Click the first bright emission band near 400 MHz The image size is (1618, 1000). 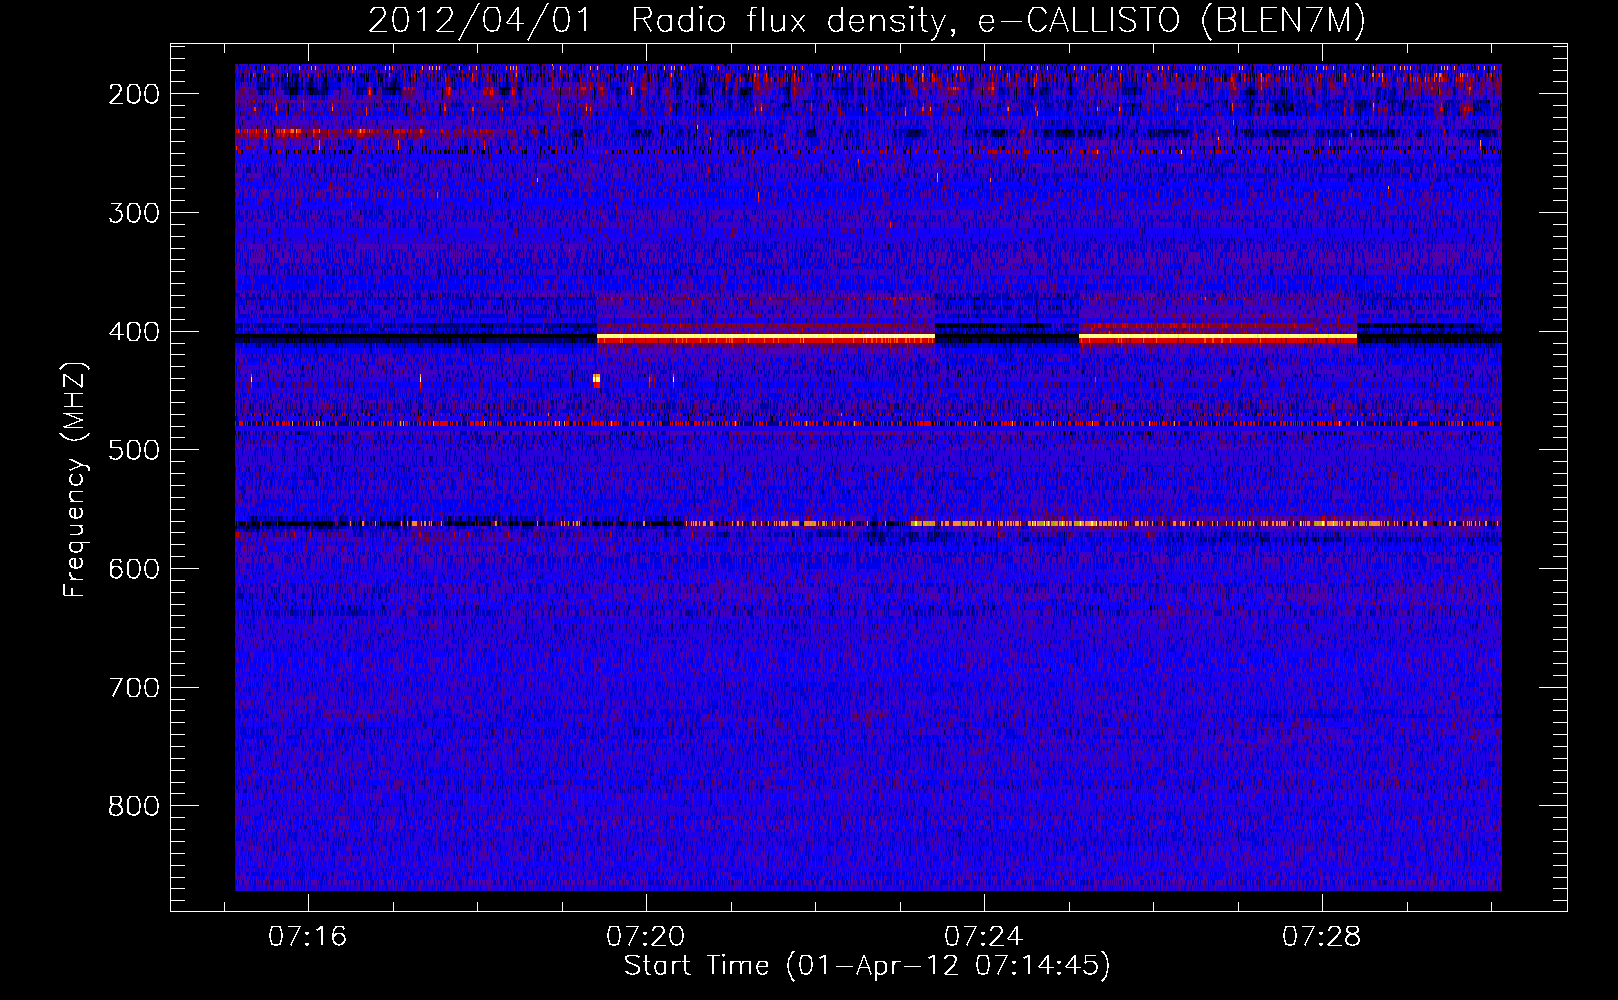point(766,339)
